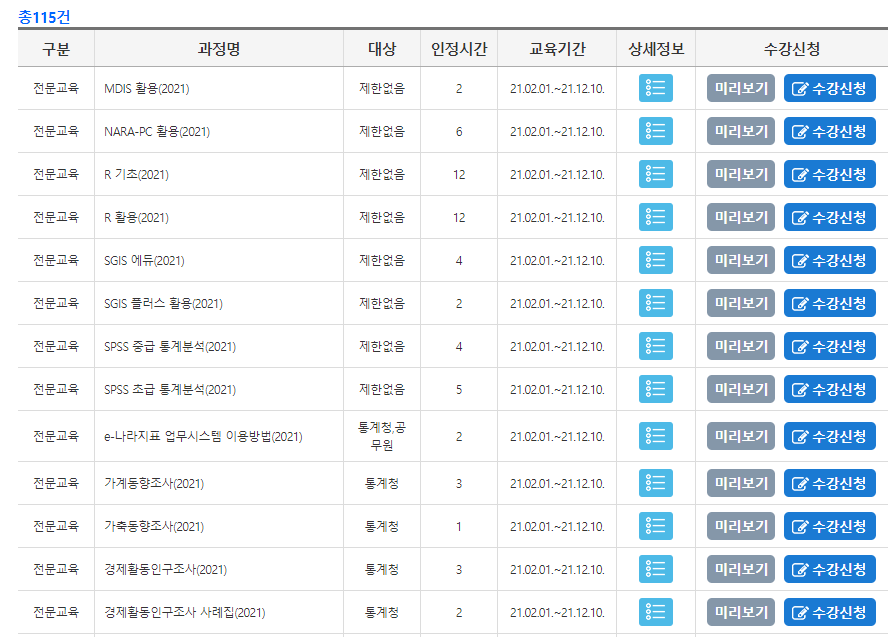Apply for NARA-PC 활용(2021) via 수강신청
This screenshot has width=892, height=637.
click(829, 131)
